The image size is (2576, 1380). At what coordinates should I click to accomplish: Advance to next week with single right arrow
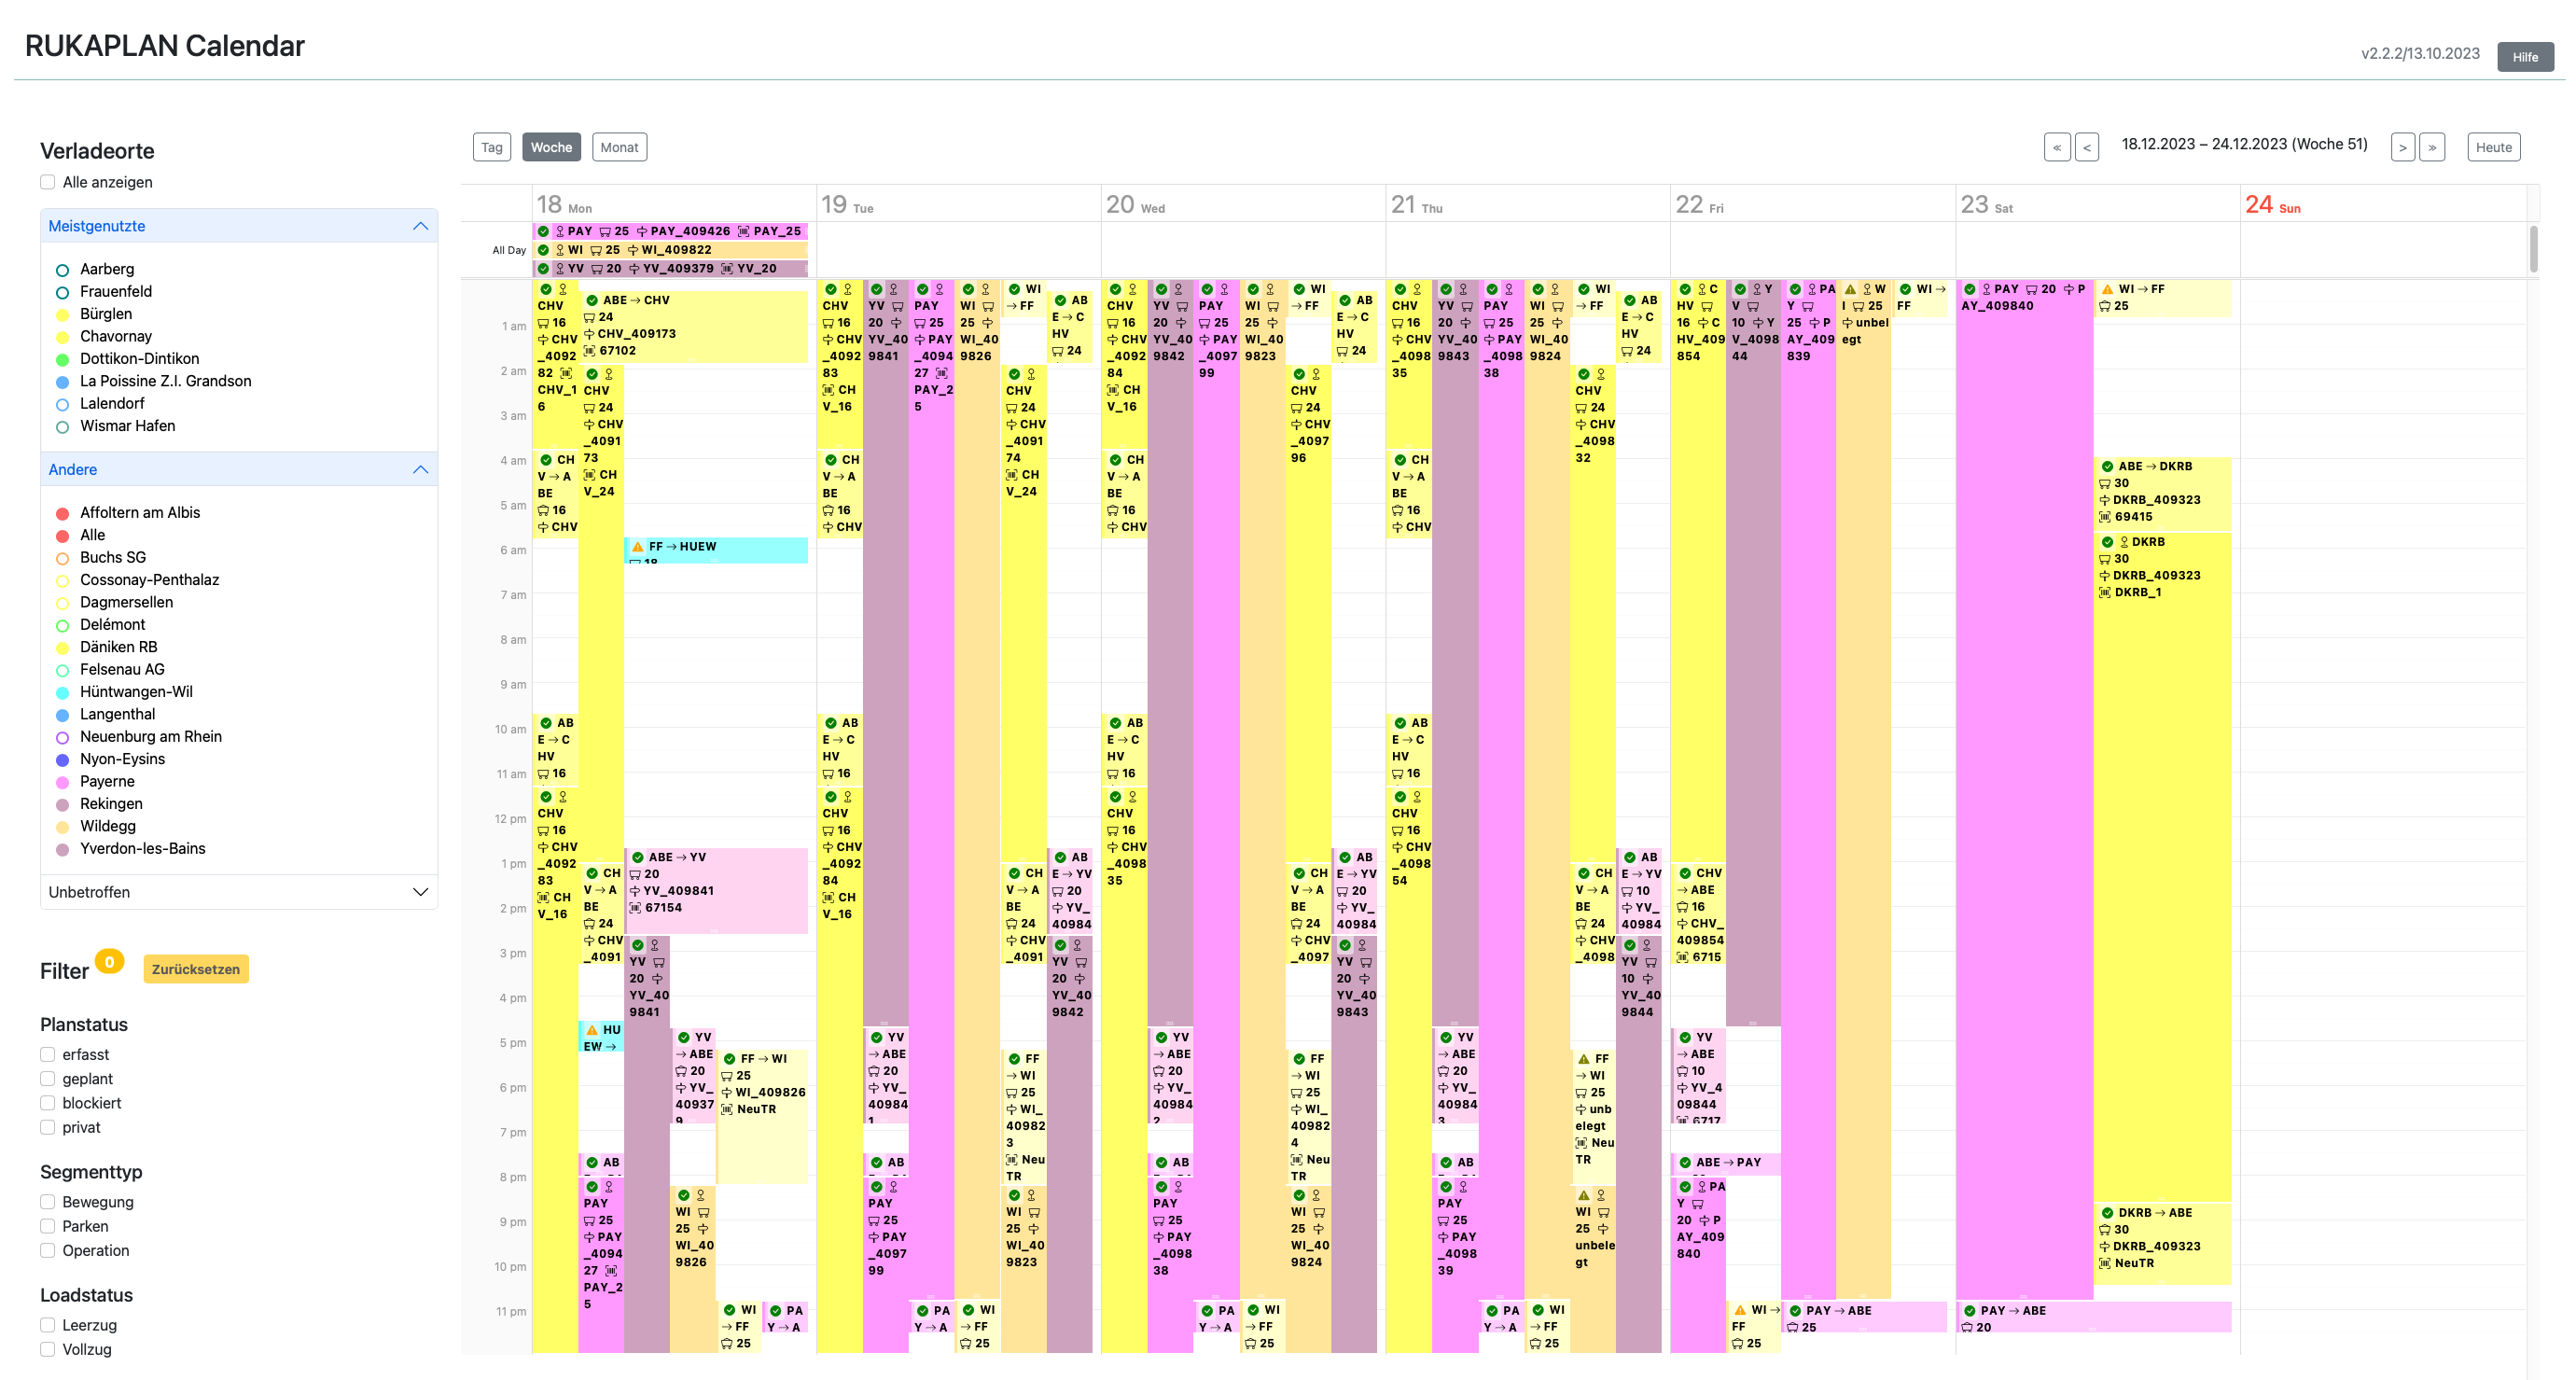(x=2402, y=147)
